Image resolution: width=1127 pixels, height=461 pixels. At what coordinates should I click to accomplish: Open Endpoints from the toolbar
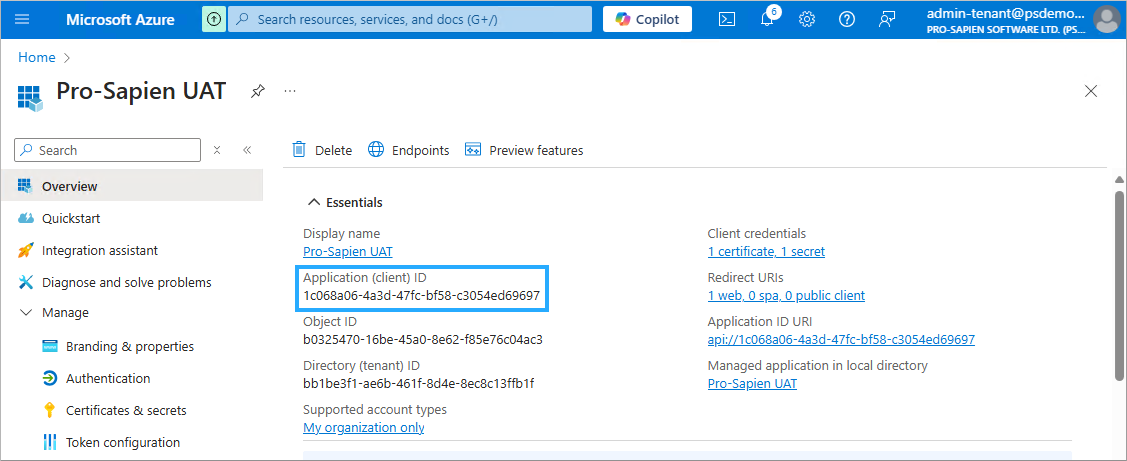(409, 150)
